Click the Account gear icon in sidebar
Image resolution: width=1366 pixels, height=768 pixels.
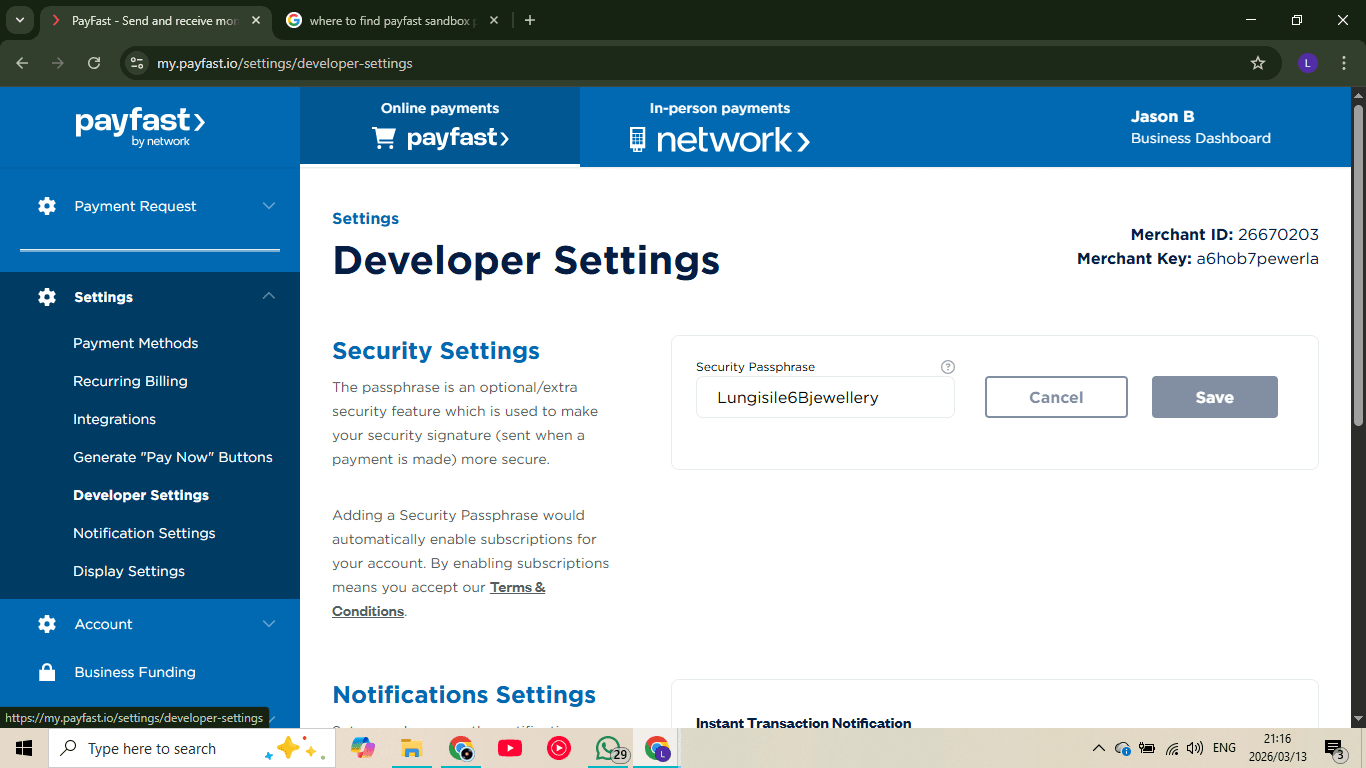[47, 624]
